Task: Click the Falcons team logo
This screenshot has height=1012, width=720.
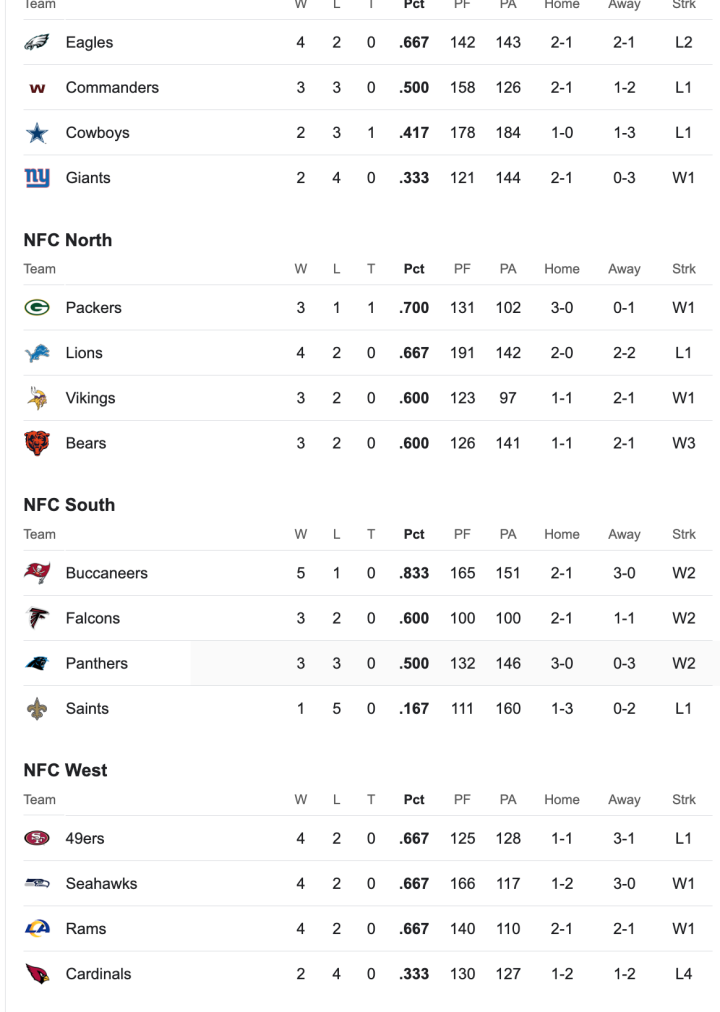Action: [x=37, y=618]
